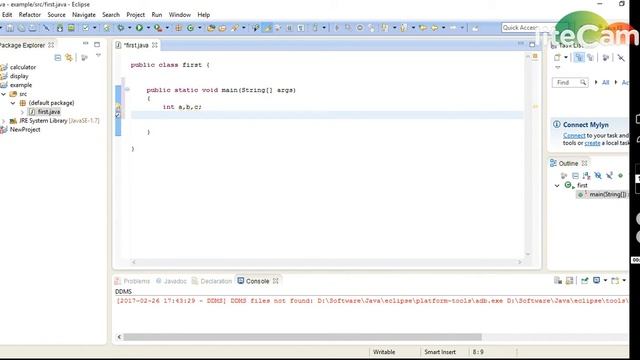This screenshot has width=640, height=360.
Task: Open the Navigate menu
Action: (x=84, y=15)
